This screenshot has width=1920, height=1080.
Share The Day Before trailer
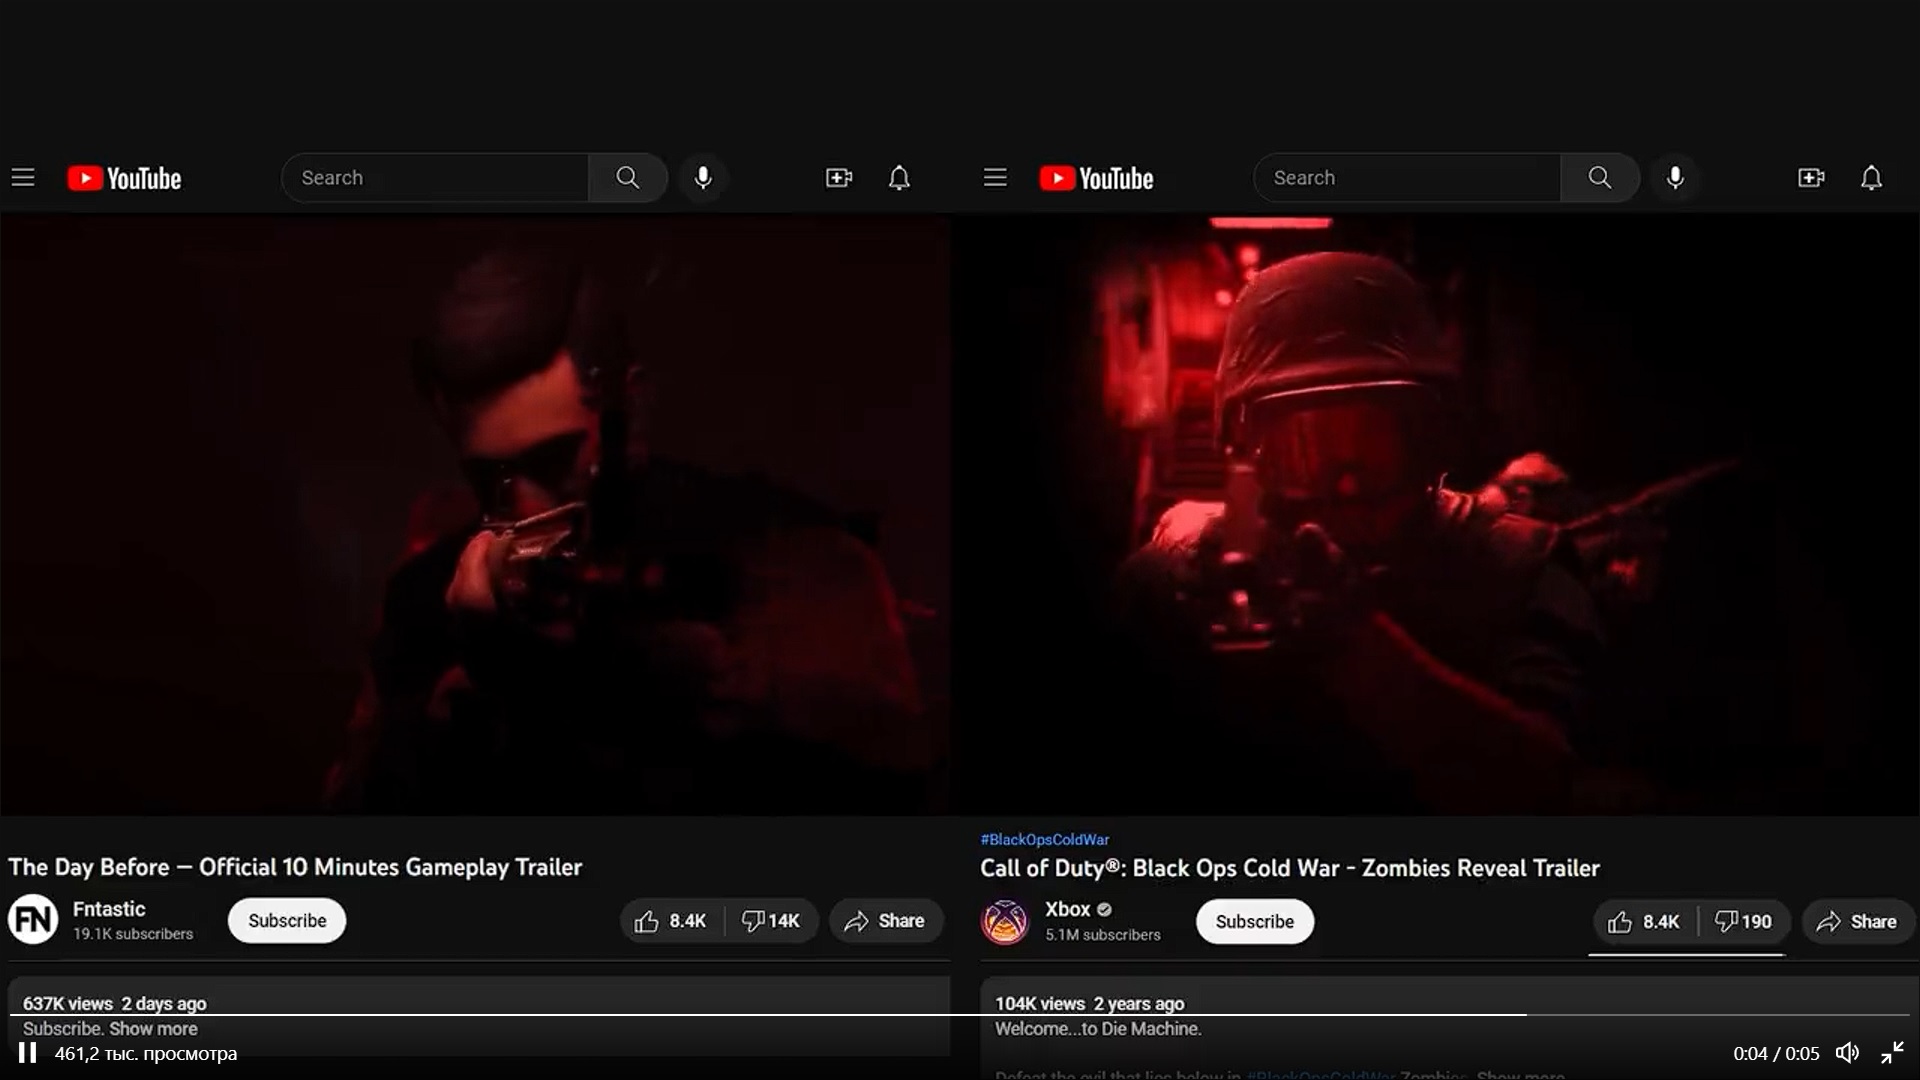click(885, 921)
